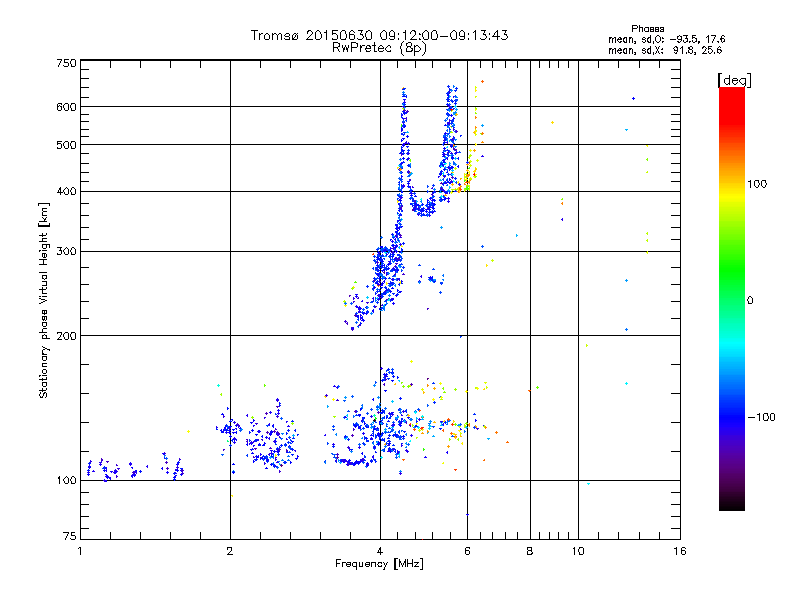Click the y-axis label '600'
800x600 pixels.
tap(66, 107)
